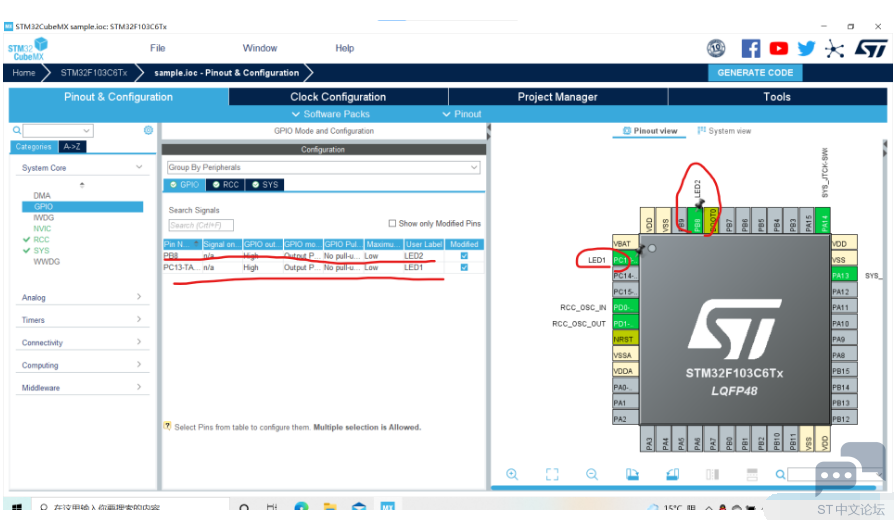Click the GENERATE CODE button

click(x=755, y=72)
